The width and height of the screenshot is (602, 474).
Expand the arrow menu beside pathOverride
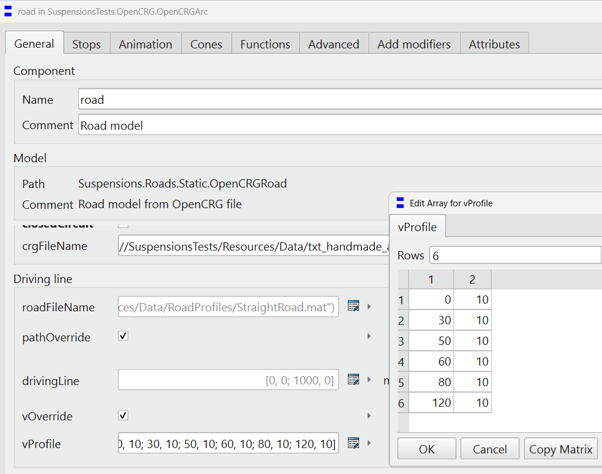(x=369, y=336)
